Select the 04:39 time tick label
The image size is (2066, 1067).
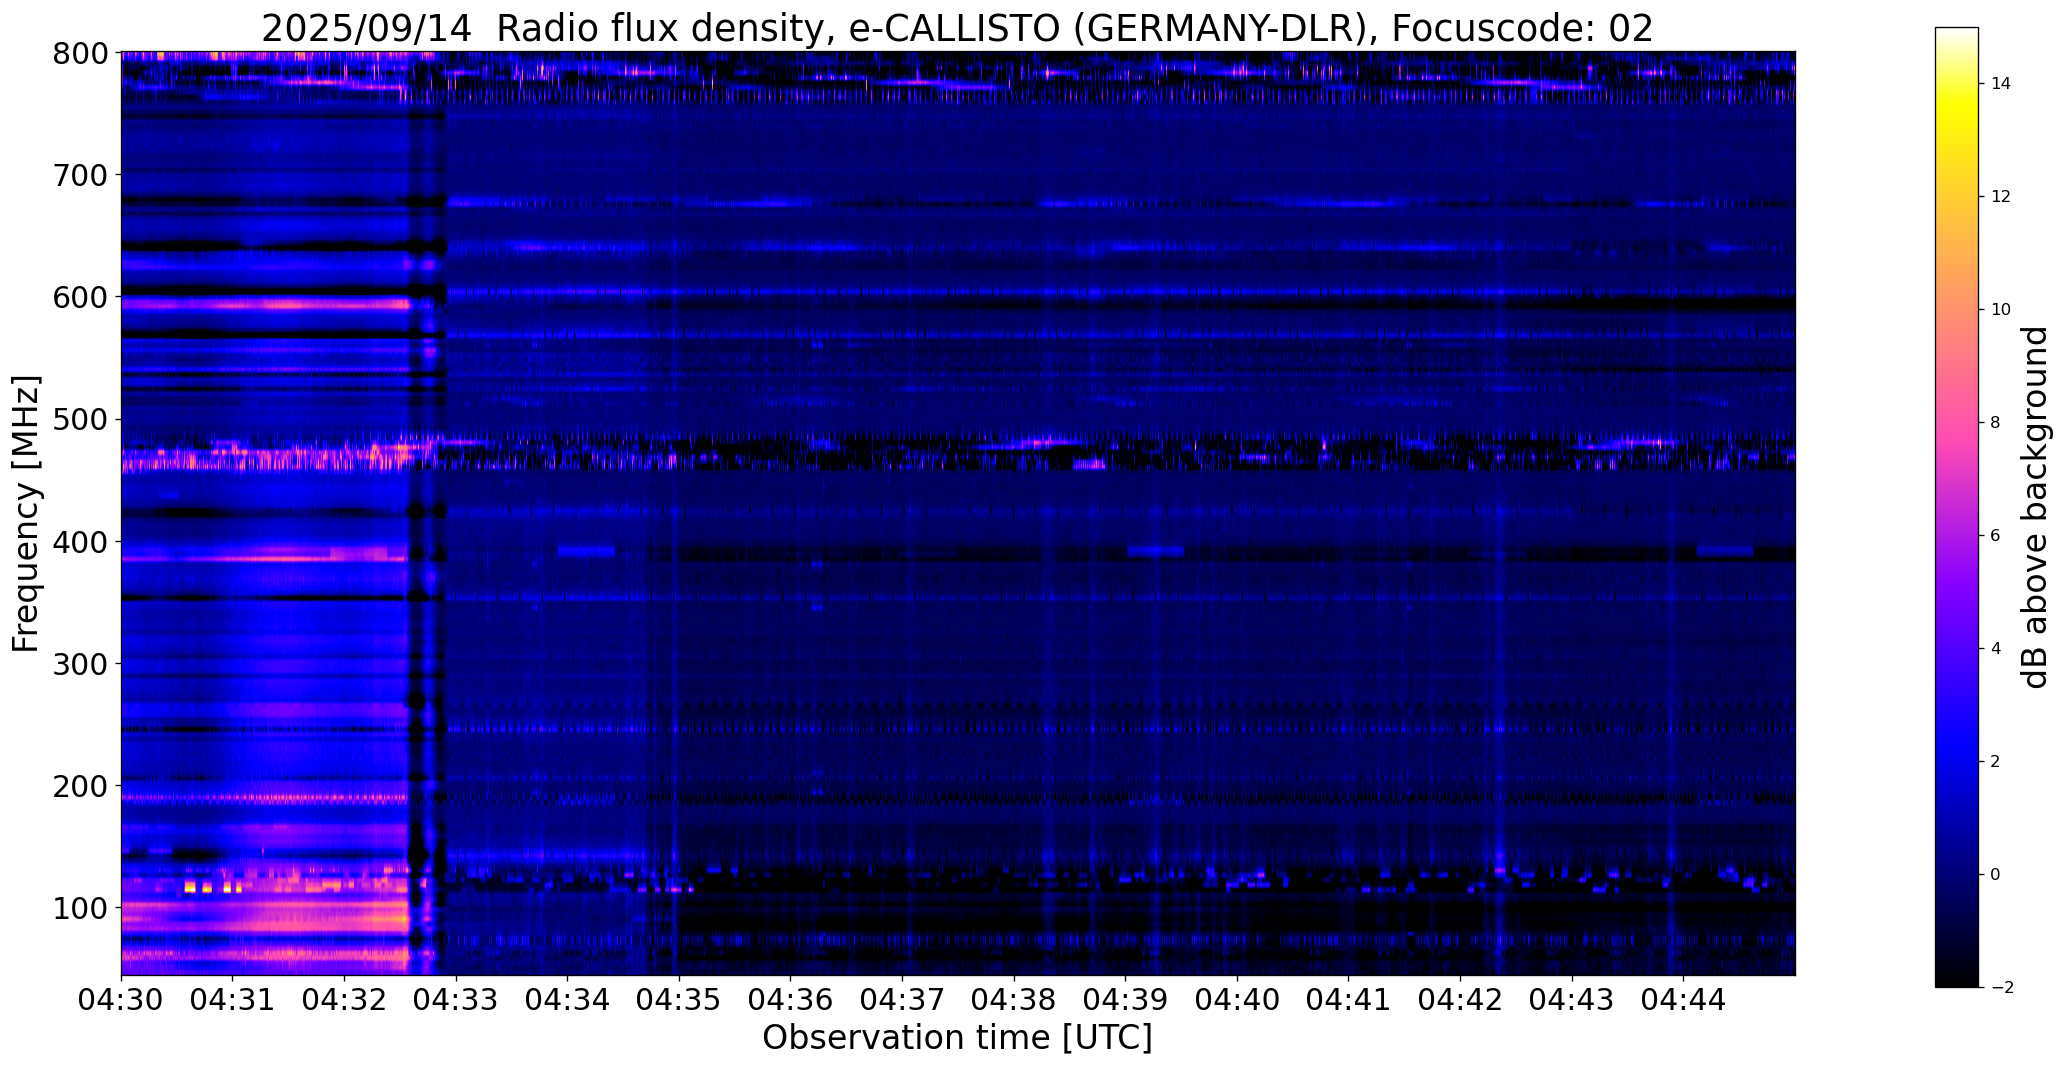tap(1126, 1000)
